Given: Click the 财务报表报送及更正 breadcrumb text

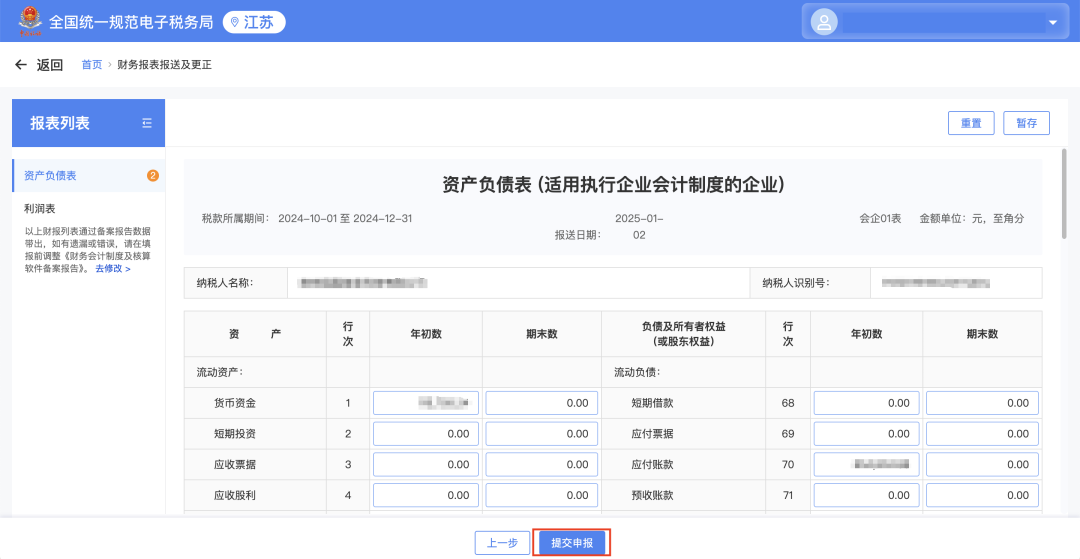Looking at the screenshot, I should click(165, 65).
